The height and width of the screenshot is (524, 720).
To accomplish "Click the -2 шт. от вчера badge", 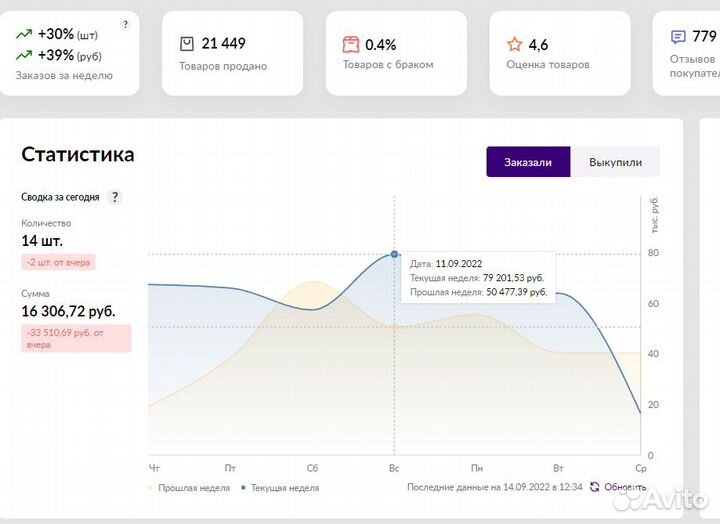I will [x=58, y=263].
